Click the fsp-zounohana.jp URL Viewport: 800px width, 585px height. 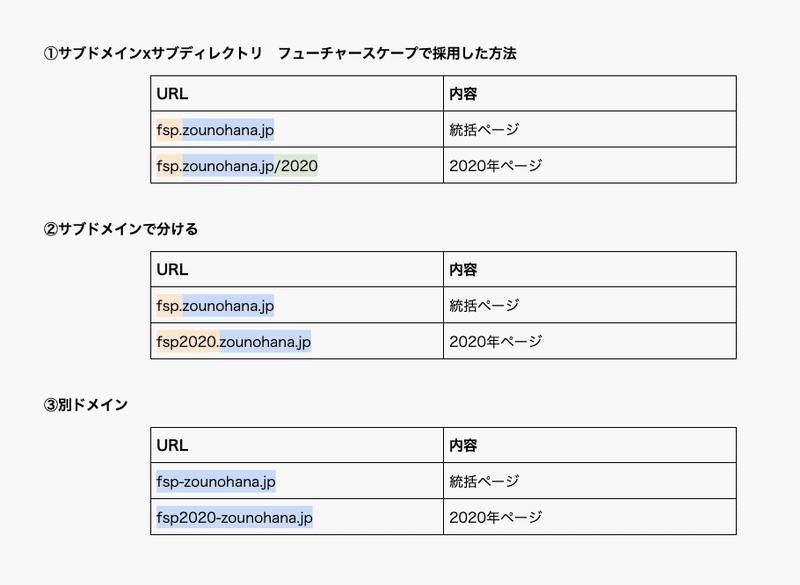click(216, 481)
